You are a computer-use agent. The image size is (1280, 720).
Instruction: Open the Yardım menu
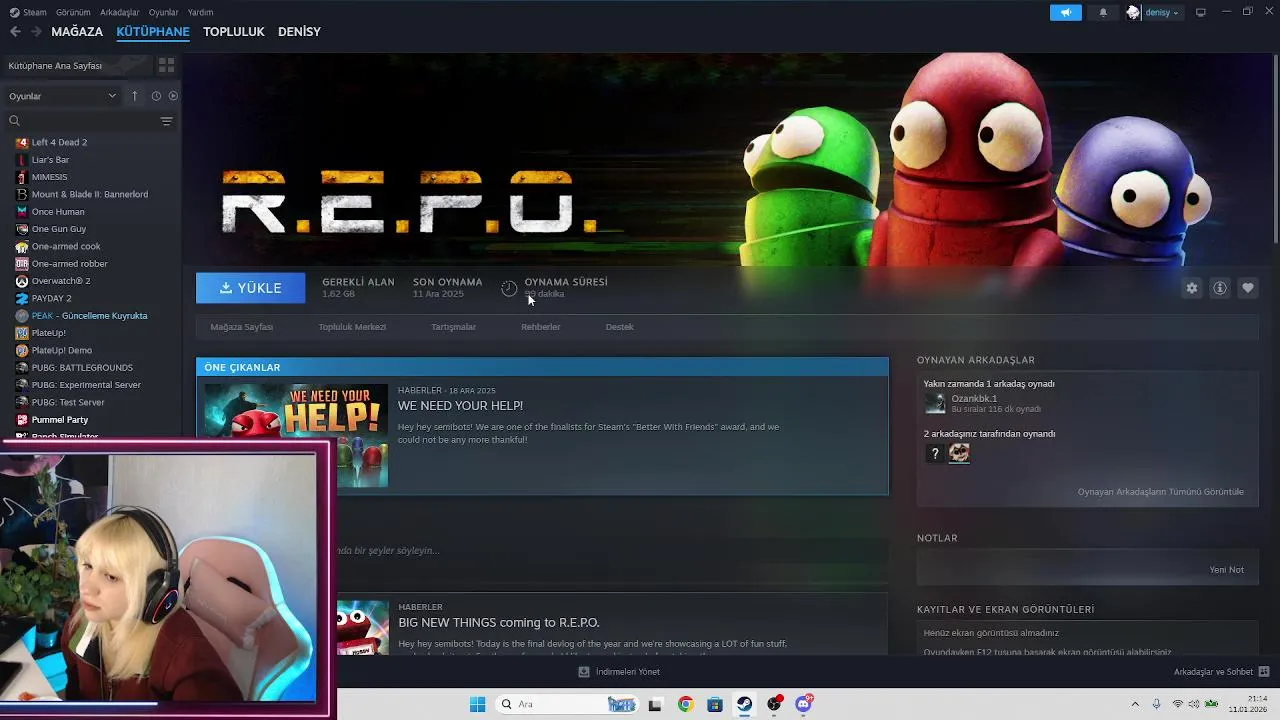(x=200, y=12)
